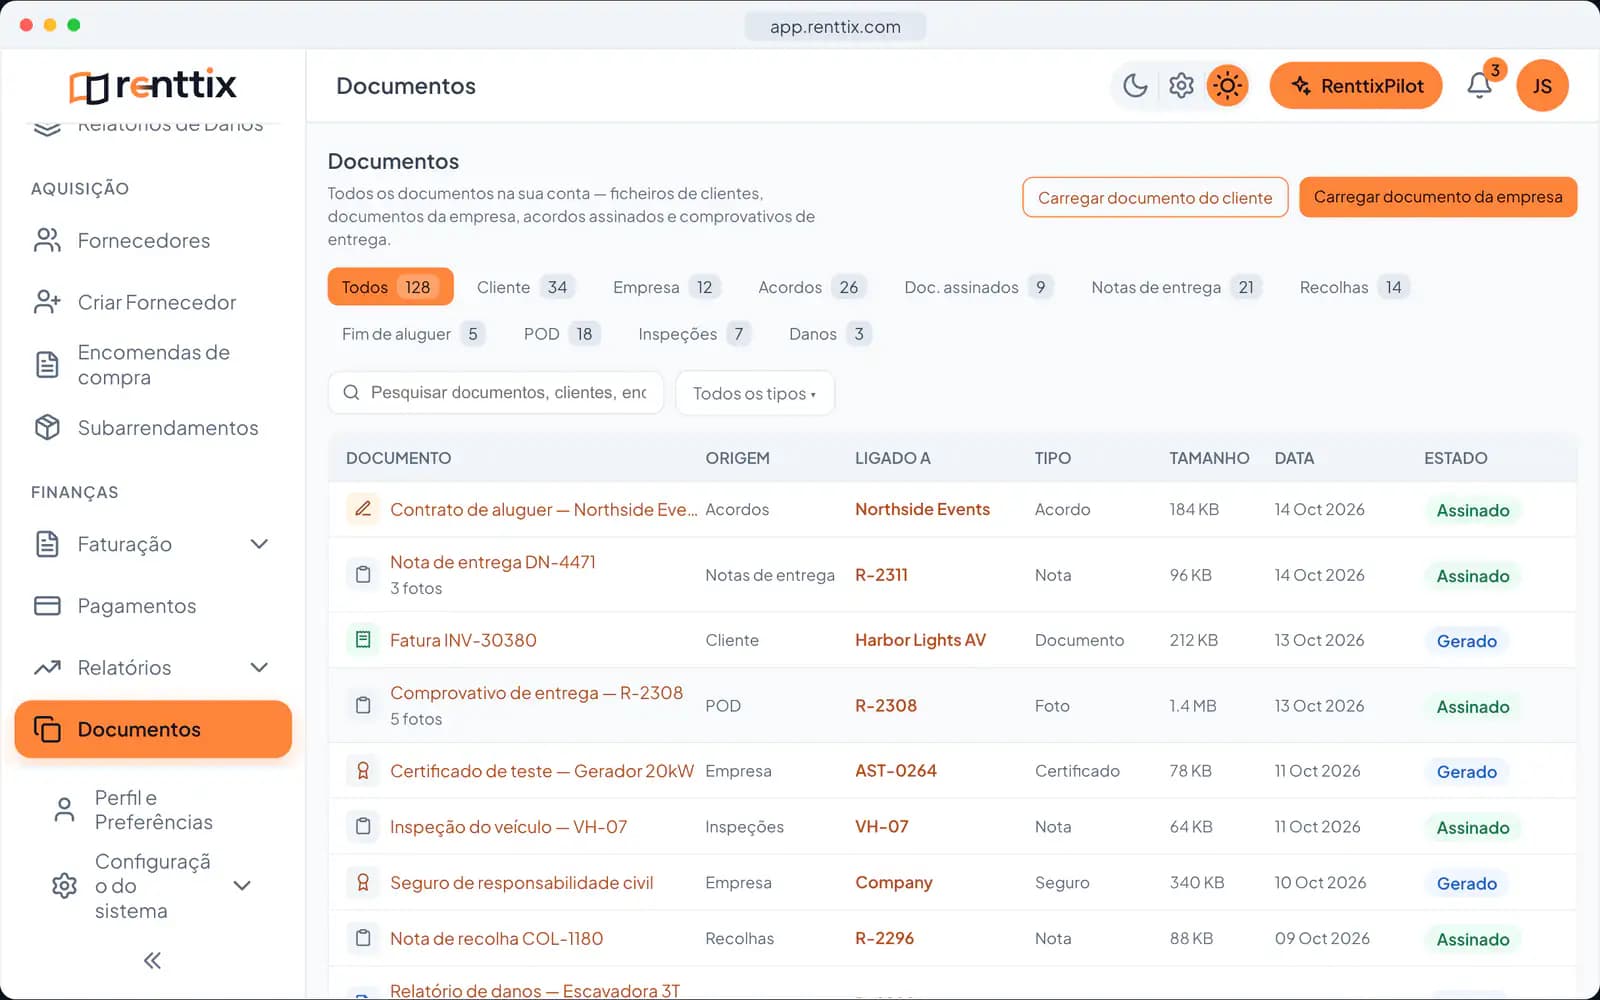Open the JS user avatar menu
This screenshot has width=1600, height=1000.
point(1542,86)
